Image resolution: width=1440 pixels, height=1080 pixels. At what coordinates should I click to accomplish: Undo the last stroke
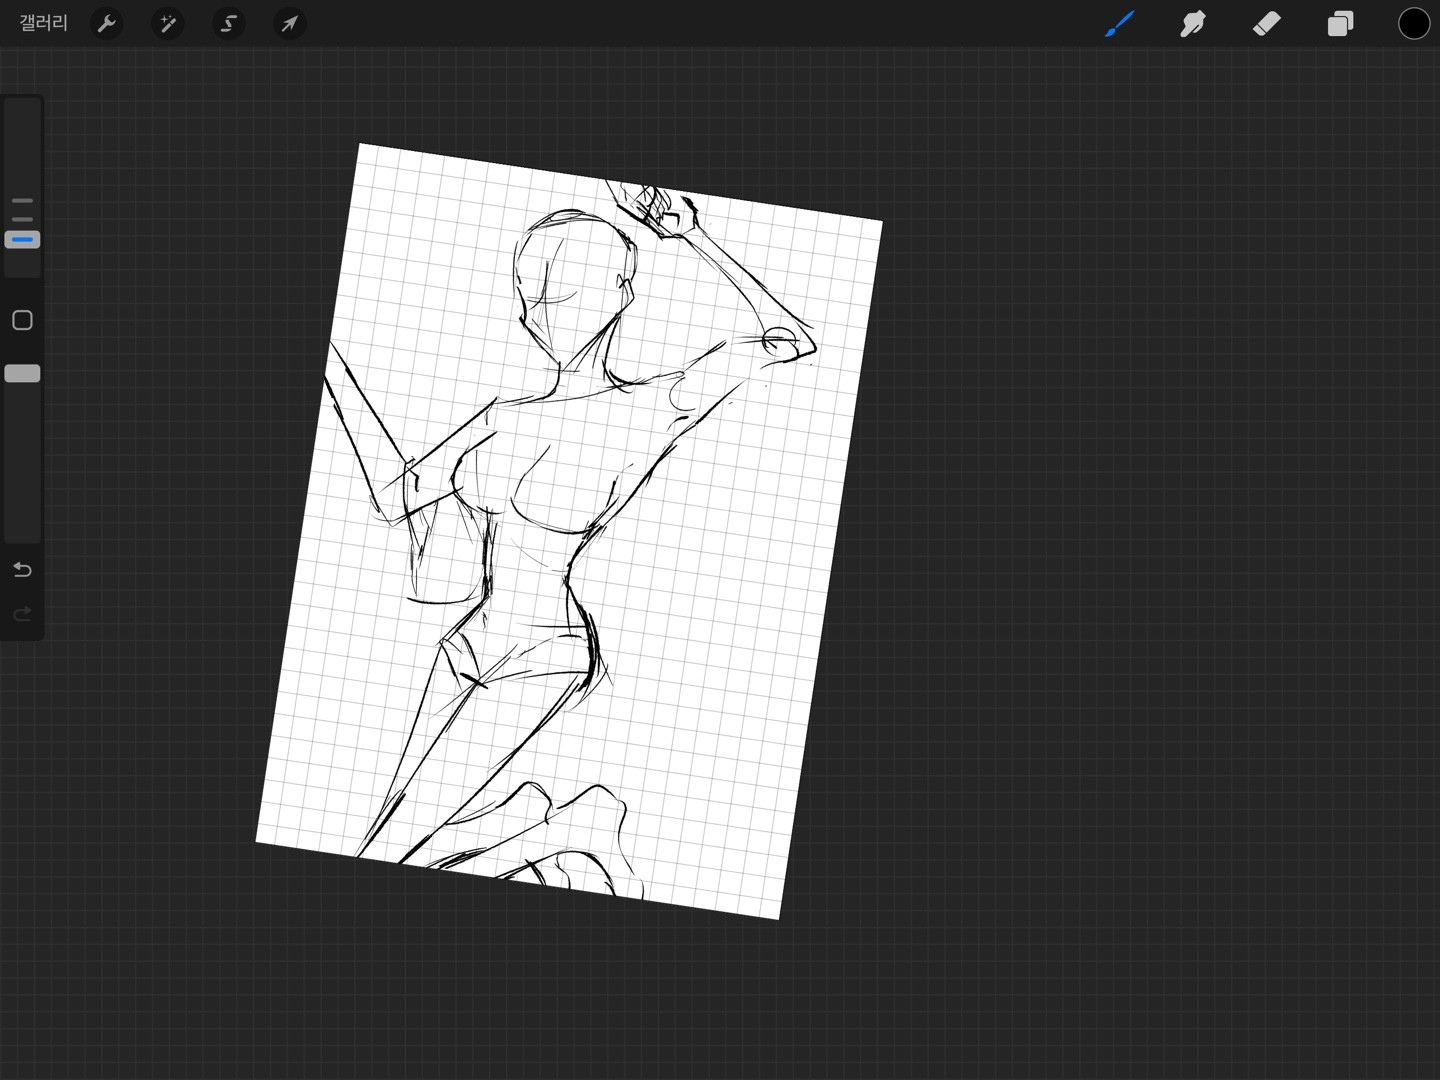tap(22, 570)
